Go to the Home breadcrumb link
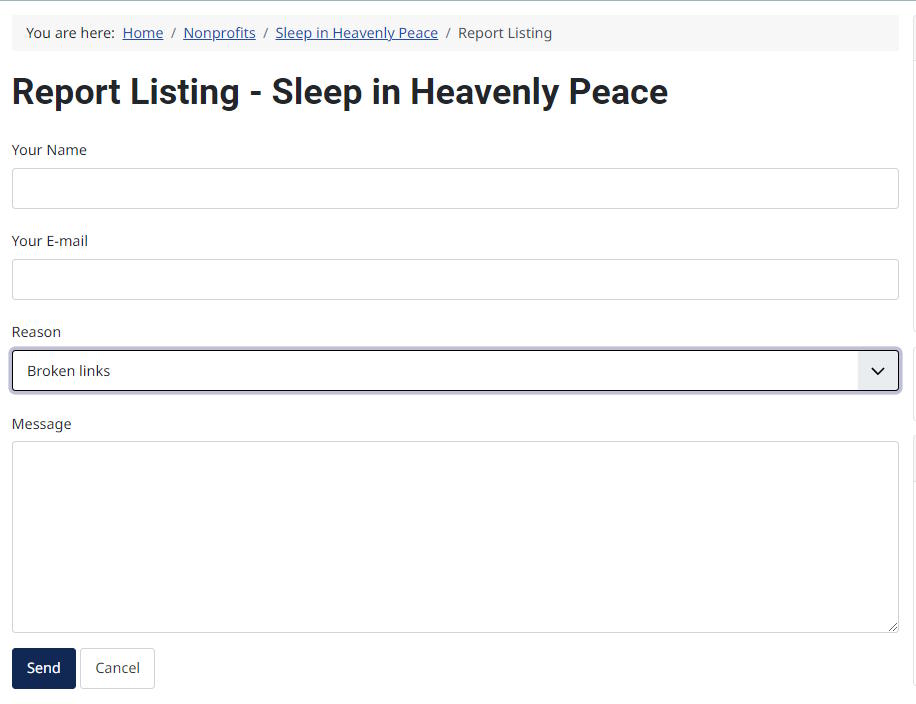916x704 pixels. pyautogui.click(x=143, y=33)
